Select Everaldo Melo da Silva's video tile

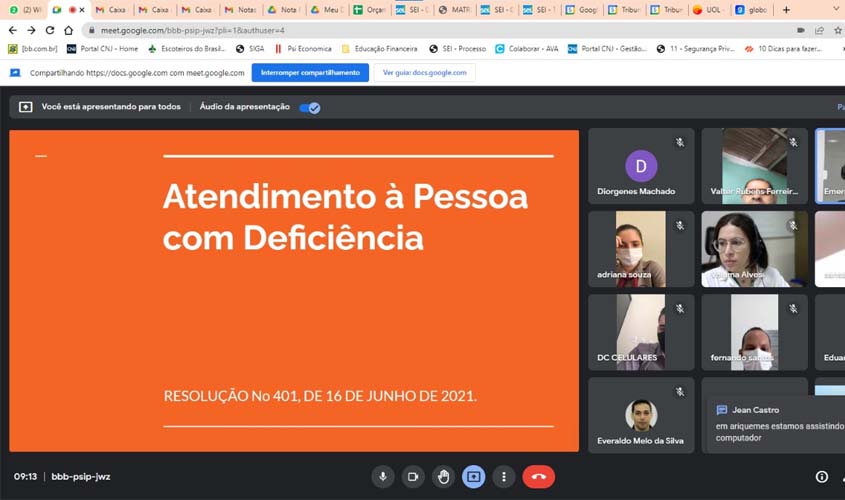(x=641, y=415)
